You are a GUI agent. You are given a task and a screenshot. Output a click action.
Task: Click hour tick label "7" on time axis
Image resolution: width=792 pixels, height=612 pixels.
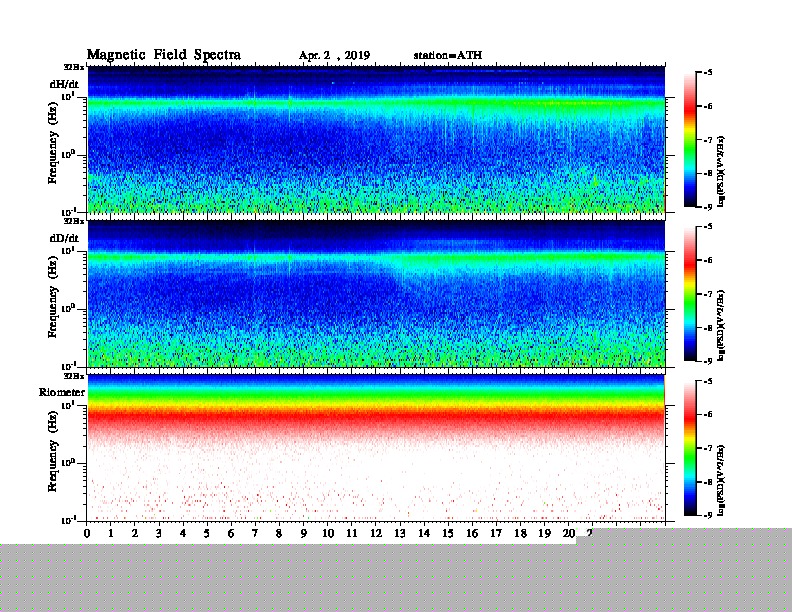256,533
